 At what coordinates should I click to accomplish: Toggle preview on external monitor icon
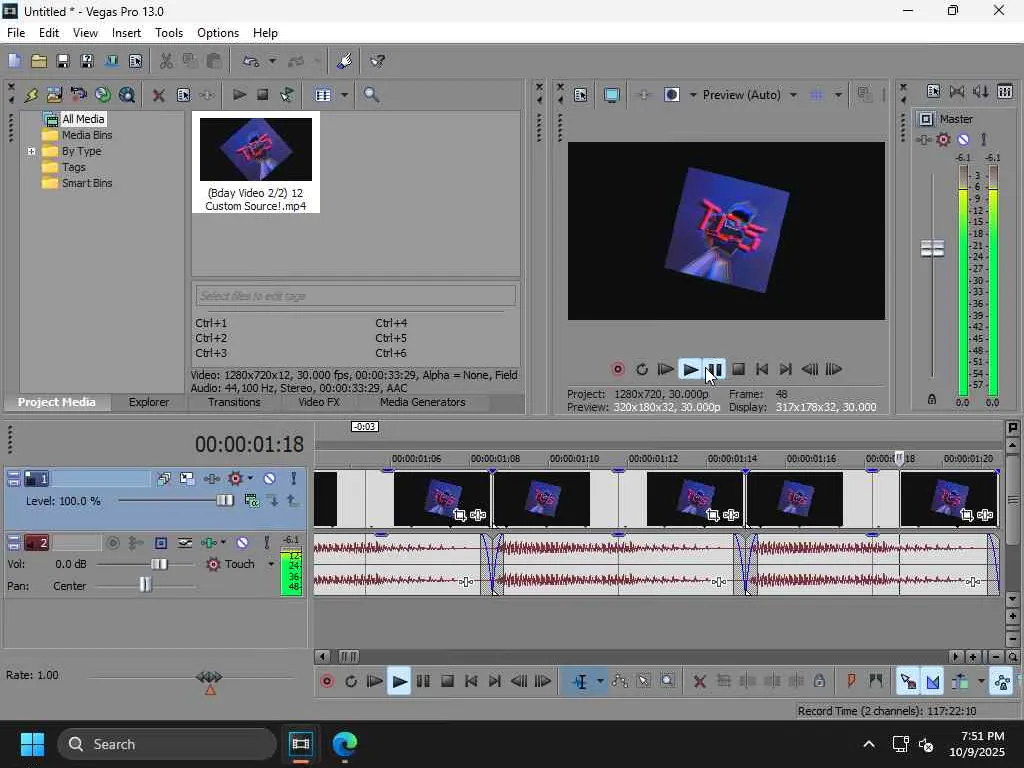coord(611,95)
